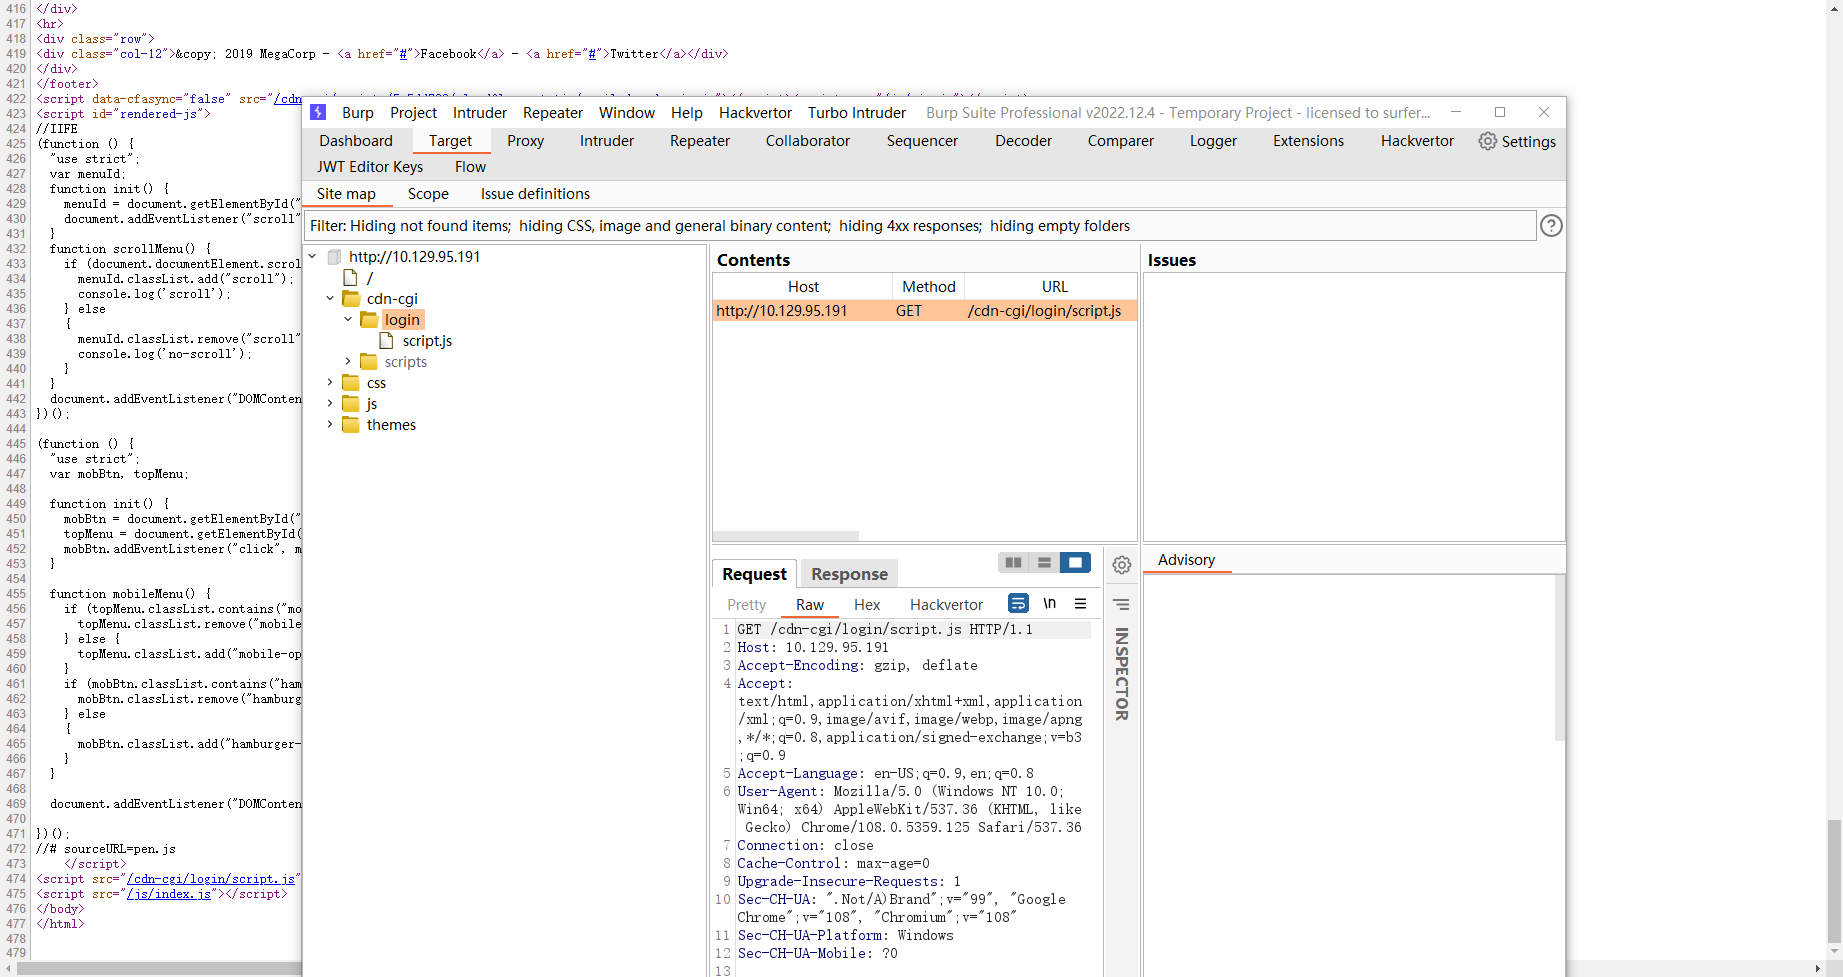Collapse the cdn-cgi folder
1843x977 pixels.
[x=330, y=298]
